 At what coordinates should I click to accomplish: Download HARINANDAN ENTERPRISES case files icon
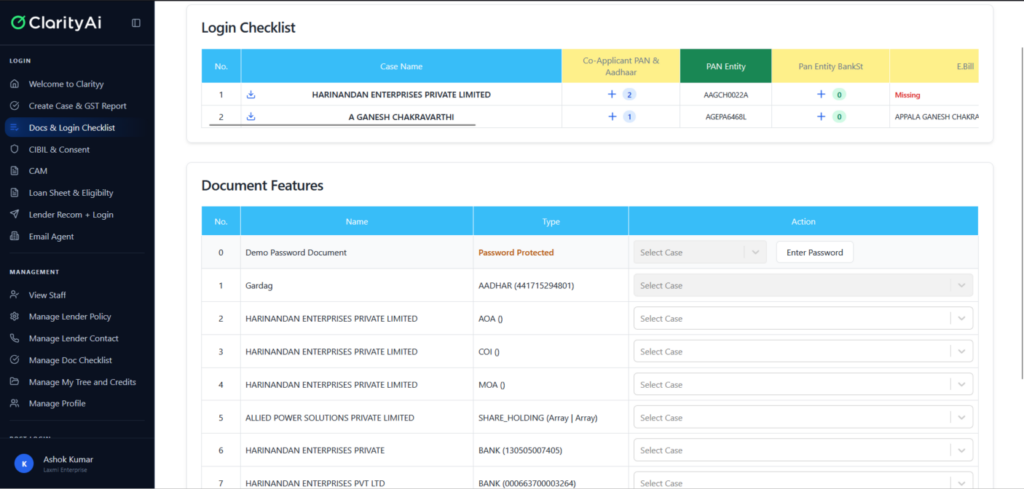coord(251,95)
